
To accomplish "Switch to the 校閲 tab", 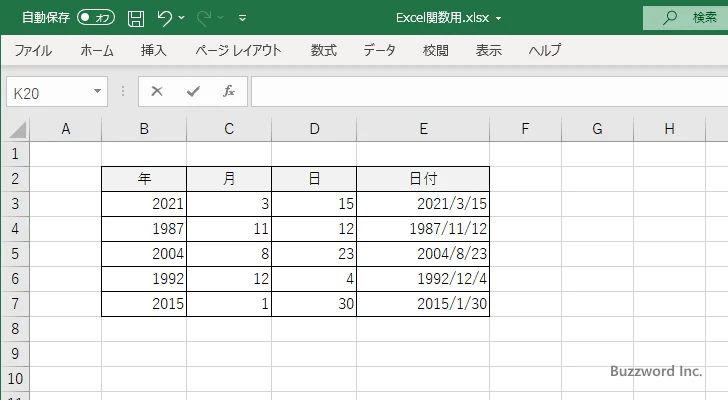I will click(436, 50).
